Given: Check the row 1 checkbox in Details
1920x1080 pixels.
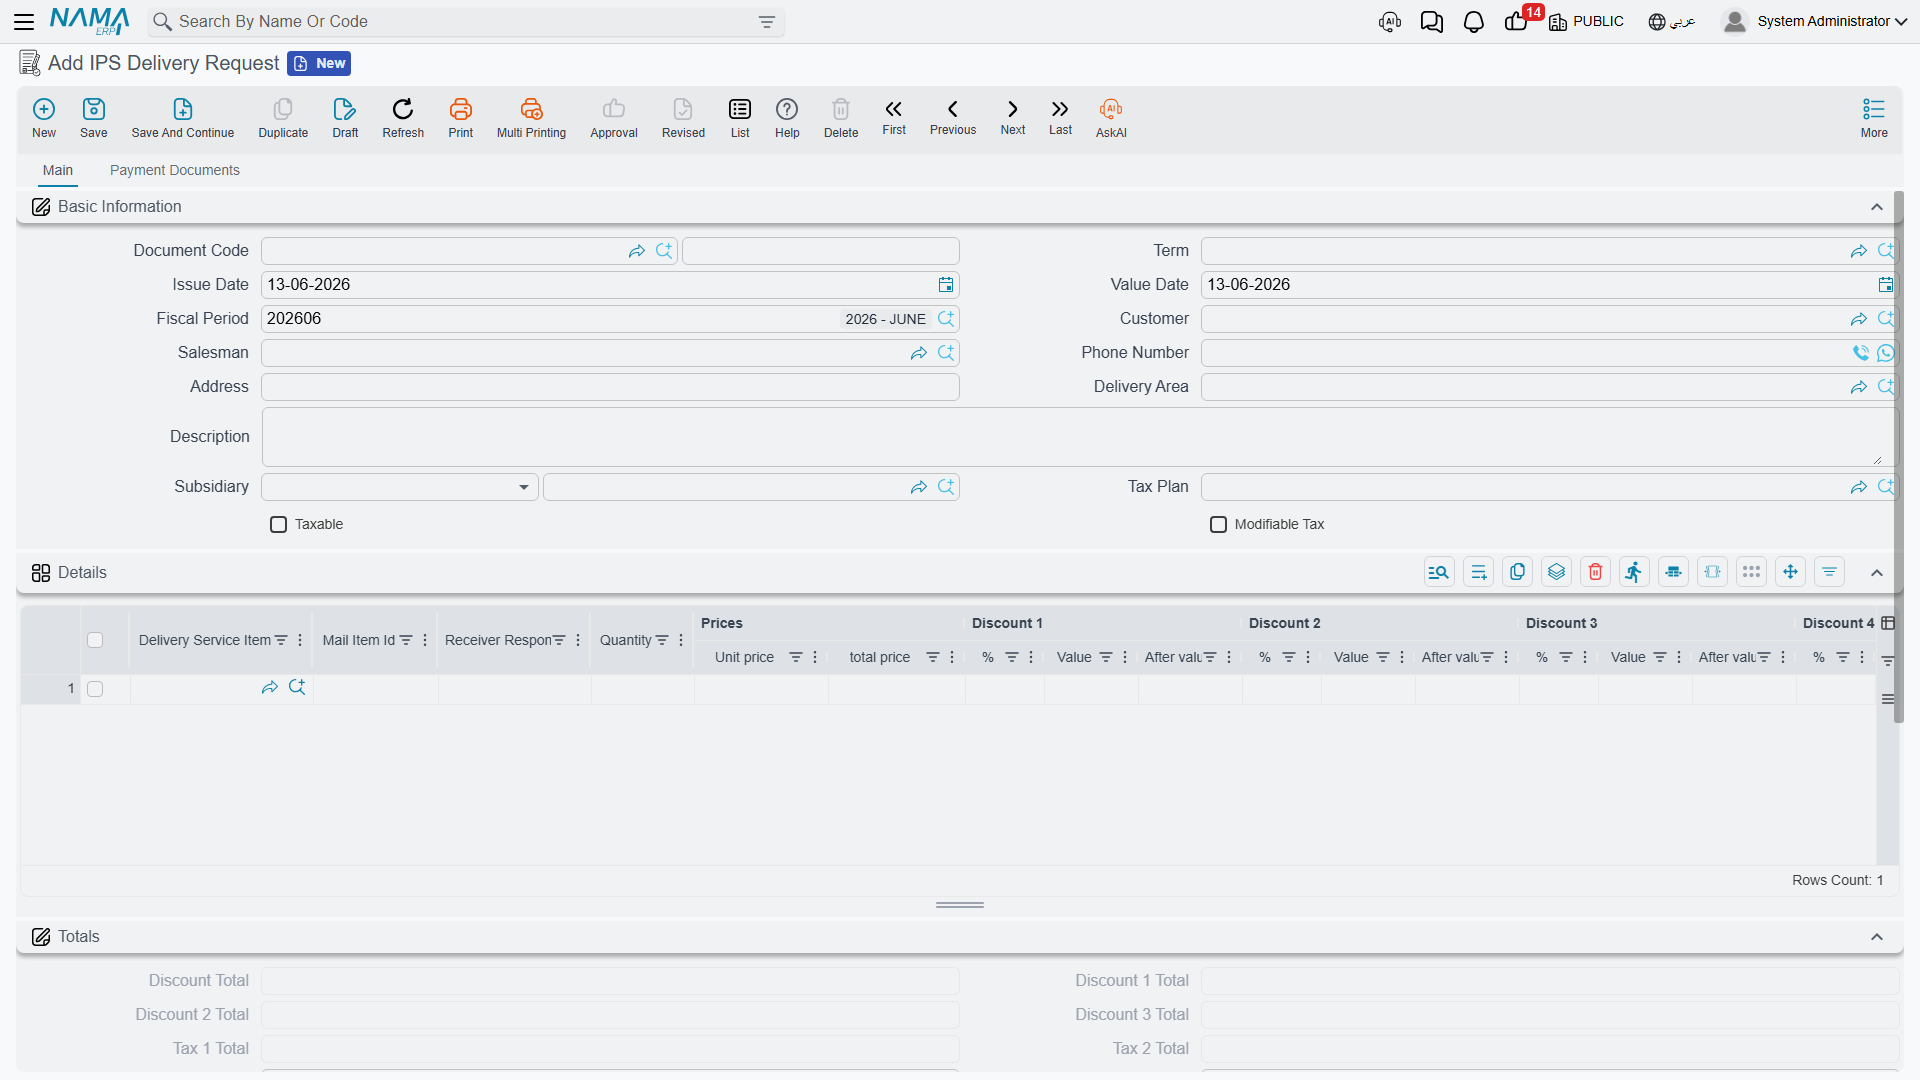Looking at the screenshot, I should 95,689.
